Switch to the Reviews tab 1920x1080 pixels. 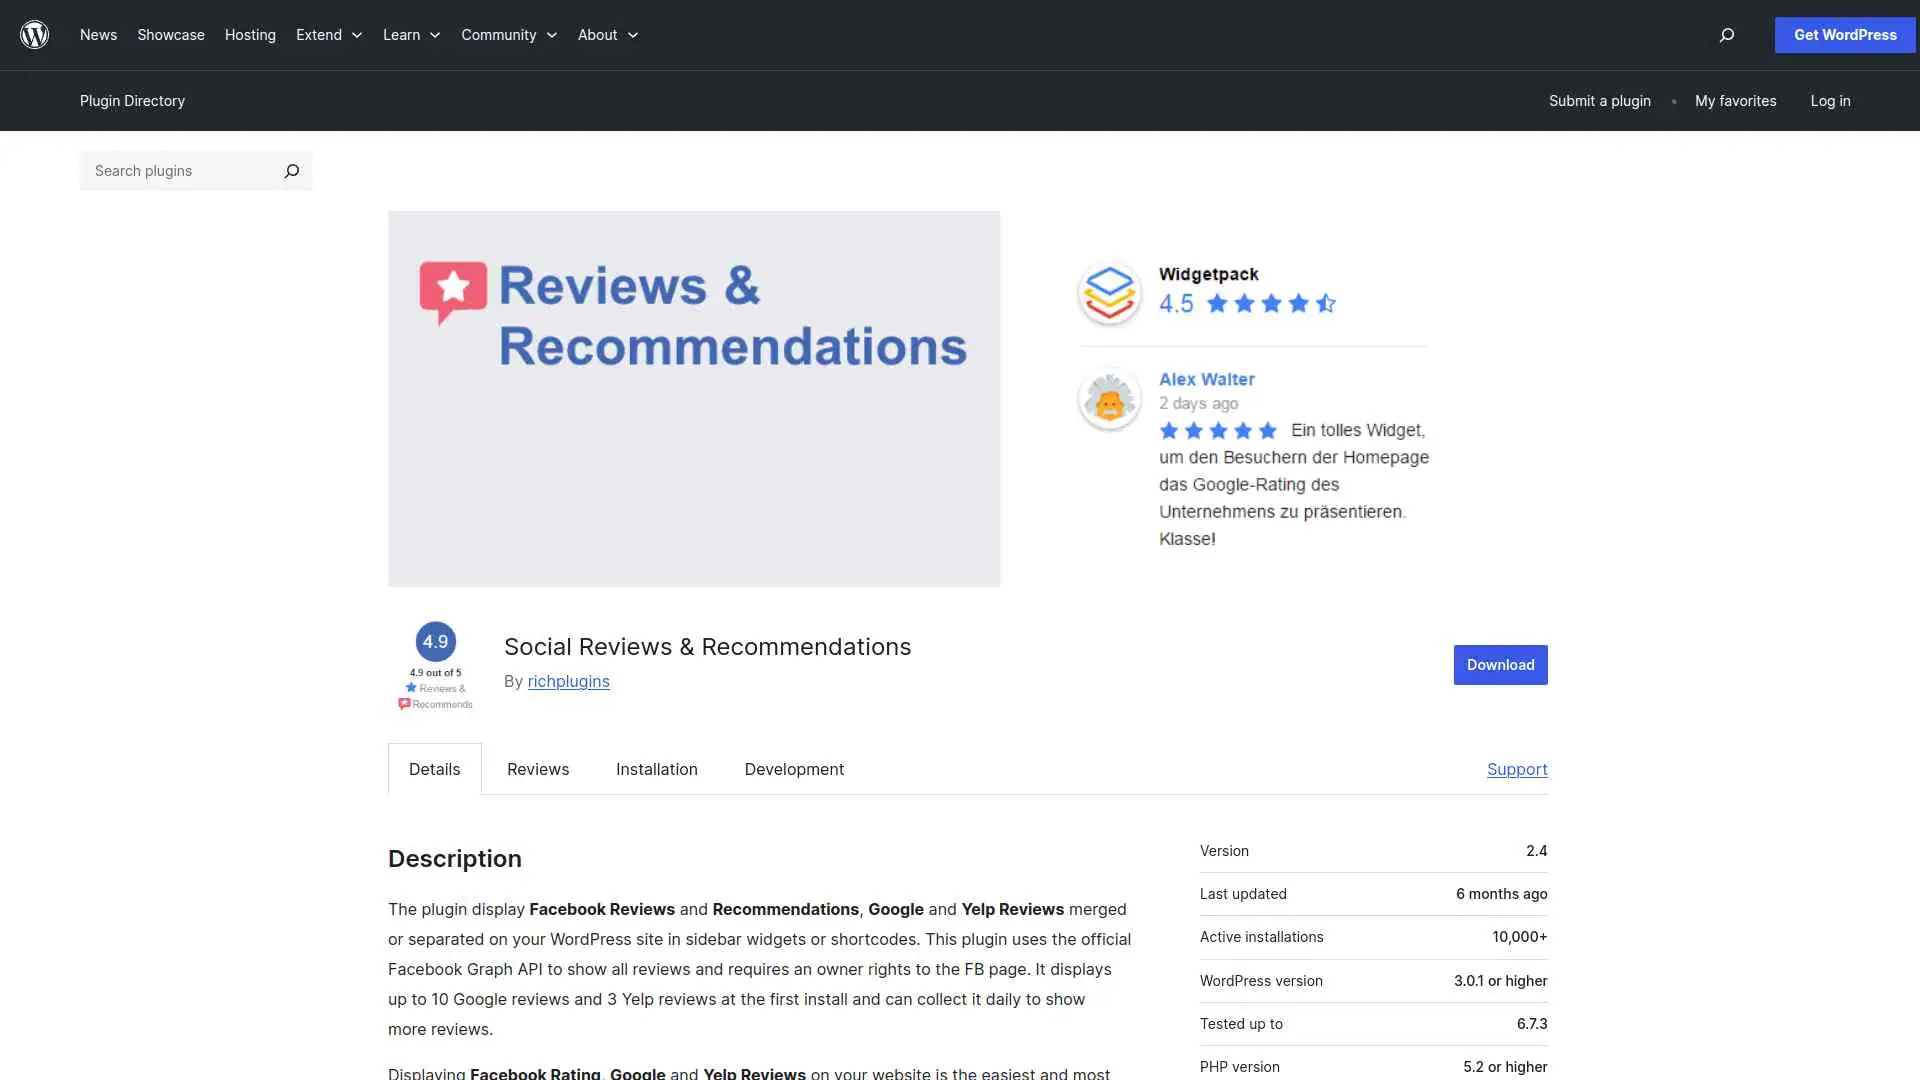[537, 769]
